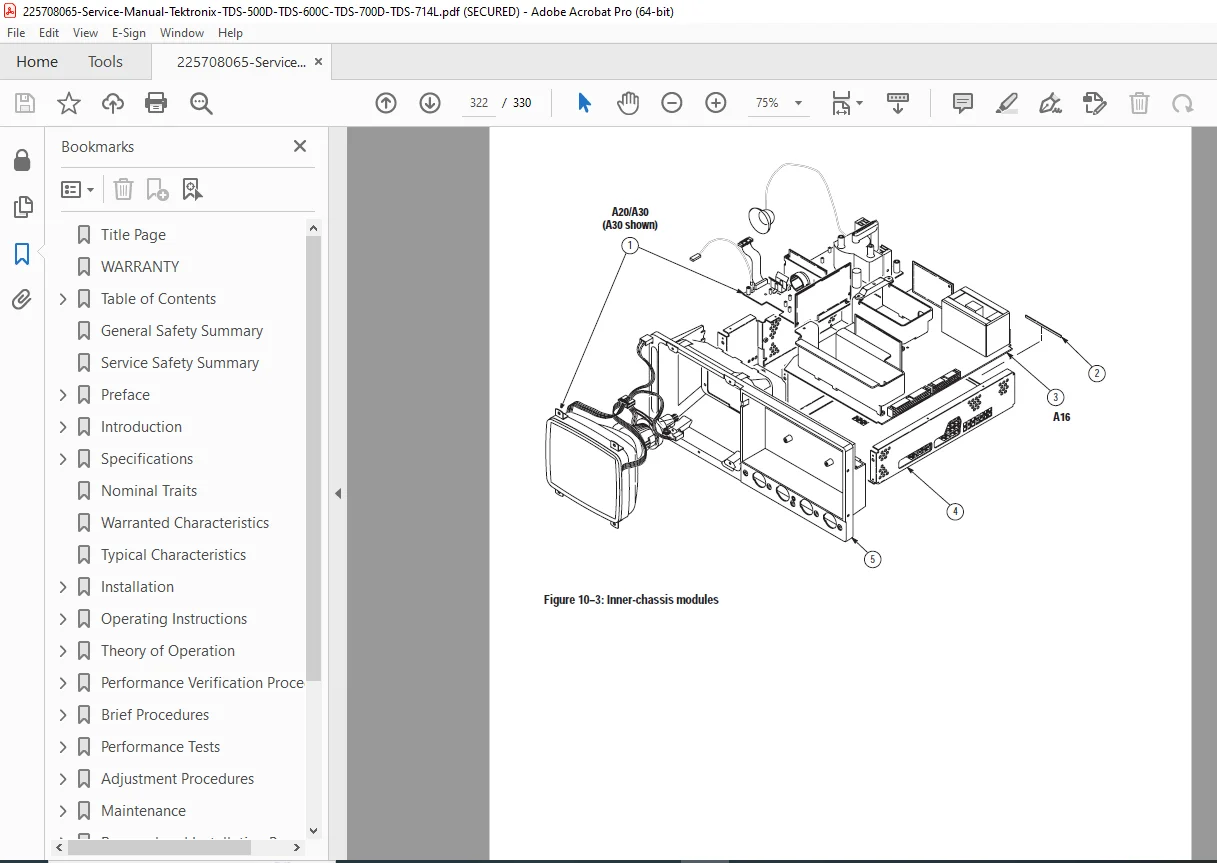Open the Sign document pen tool
Screen dimensions: 1217x863
point(1050,103)
